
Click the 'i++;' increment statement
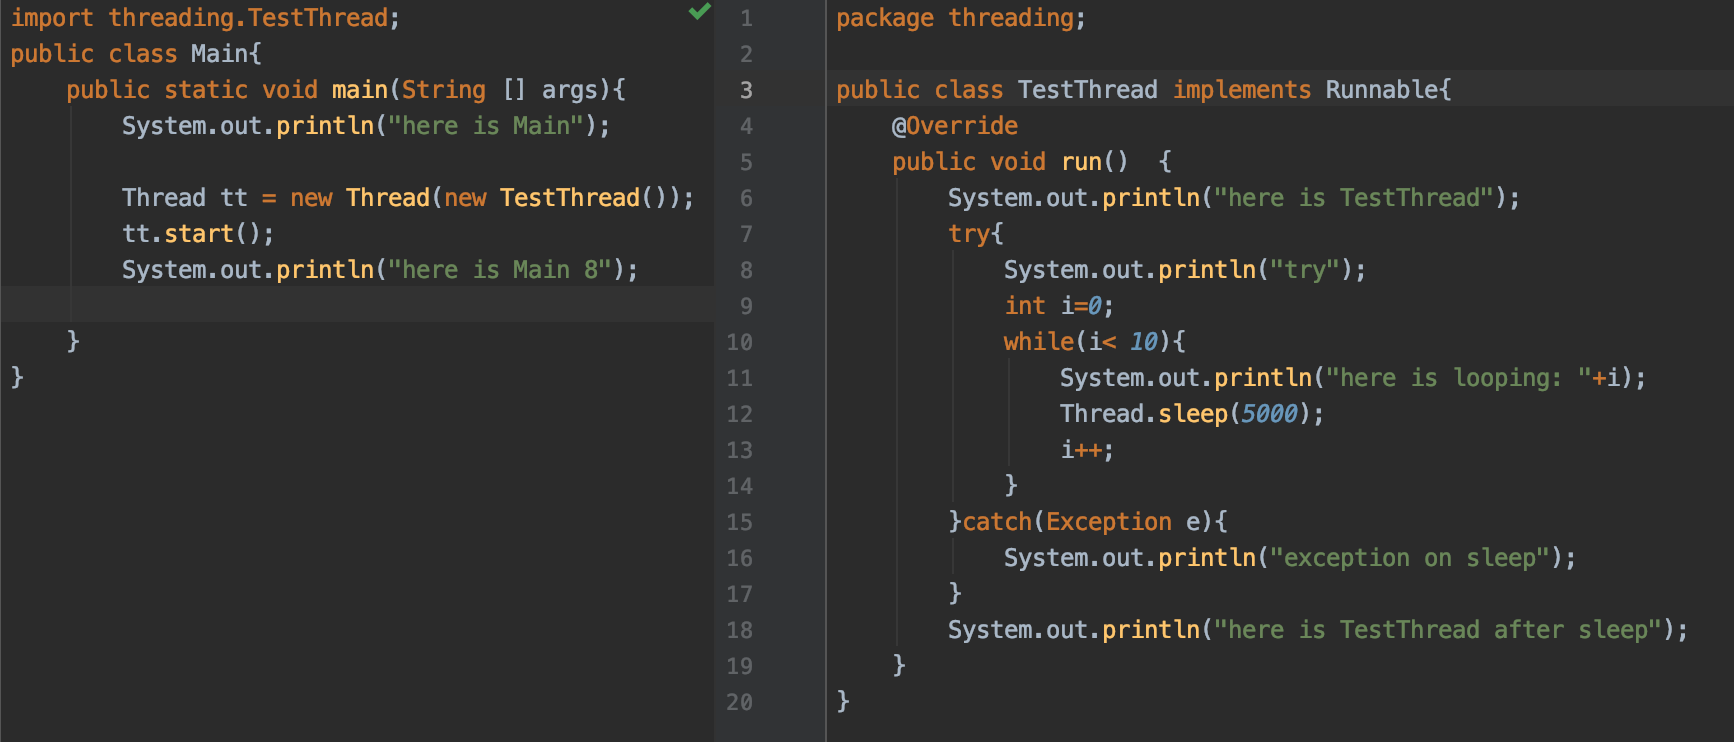point(1087,450)
